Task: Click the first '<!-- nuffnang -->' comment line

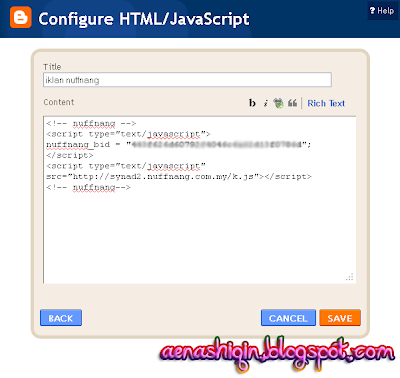Action: pos(91,124)
